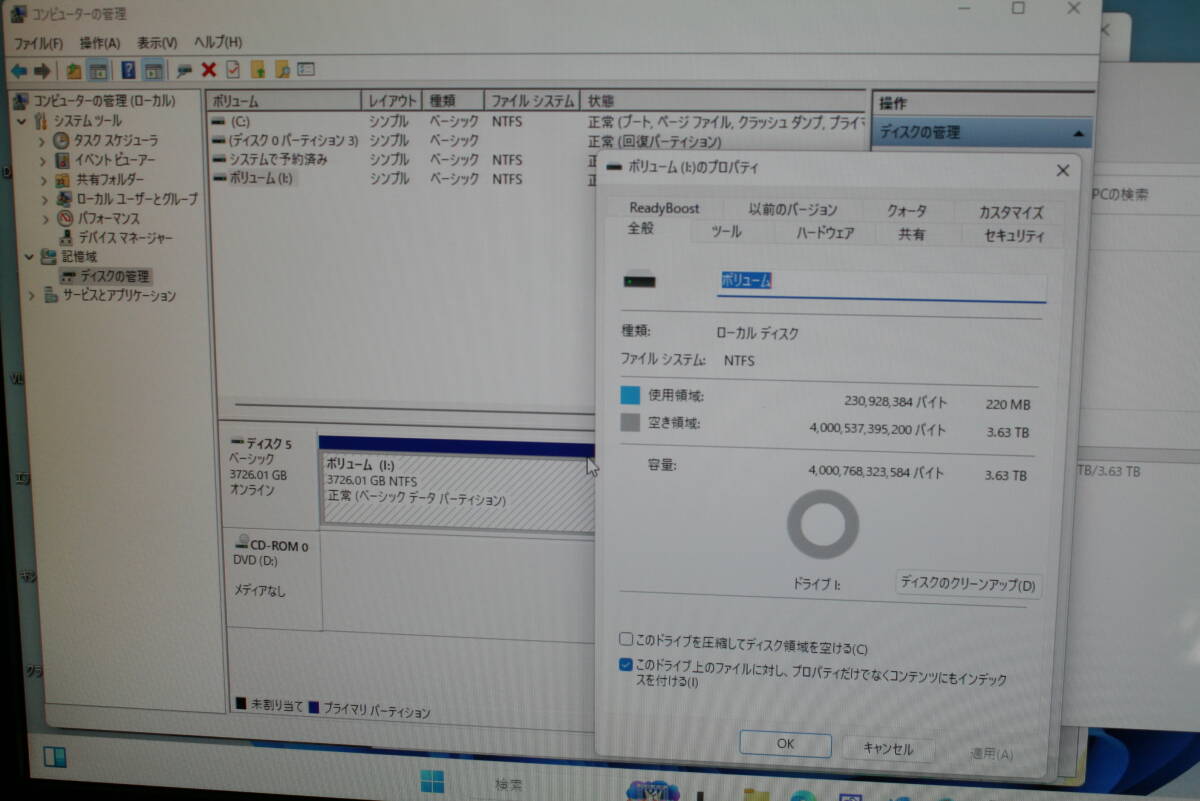This screenshot has height=801, width=1200.
Task: Open Help via the blue question mark icon
Action: [128, 70]
